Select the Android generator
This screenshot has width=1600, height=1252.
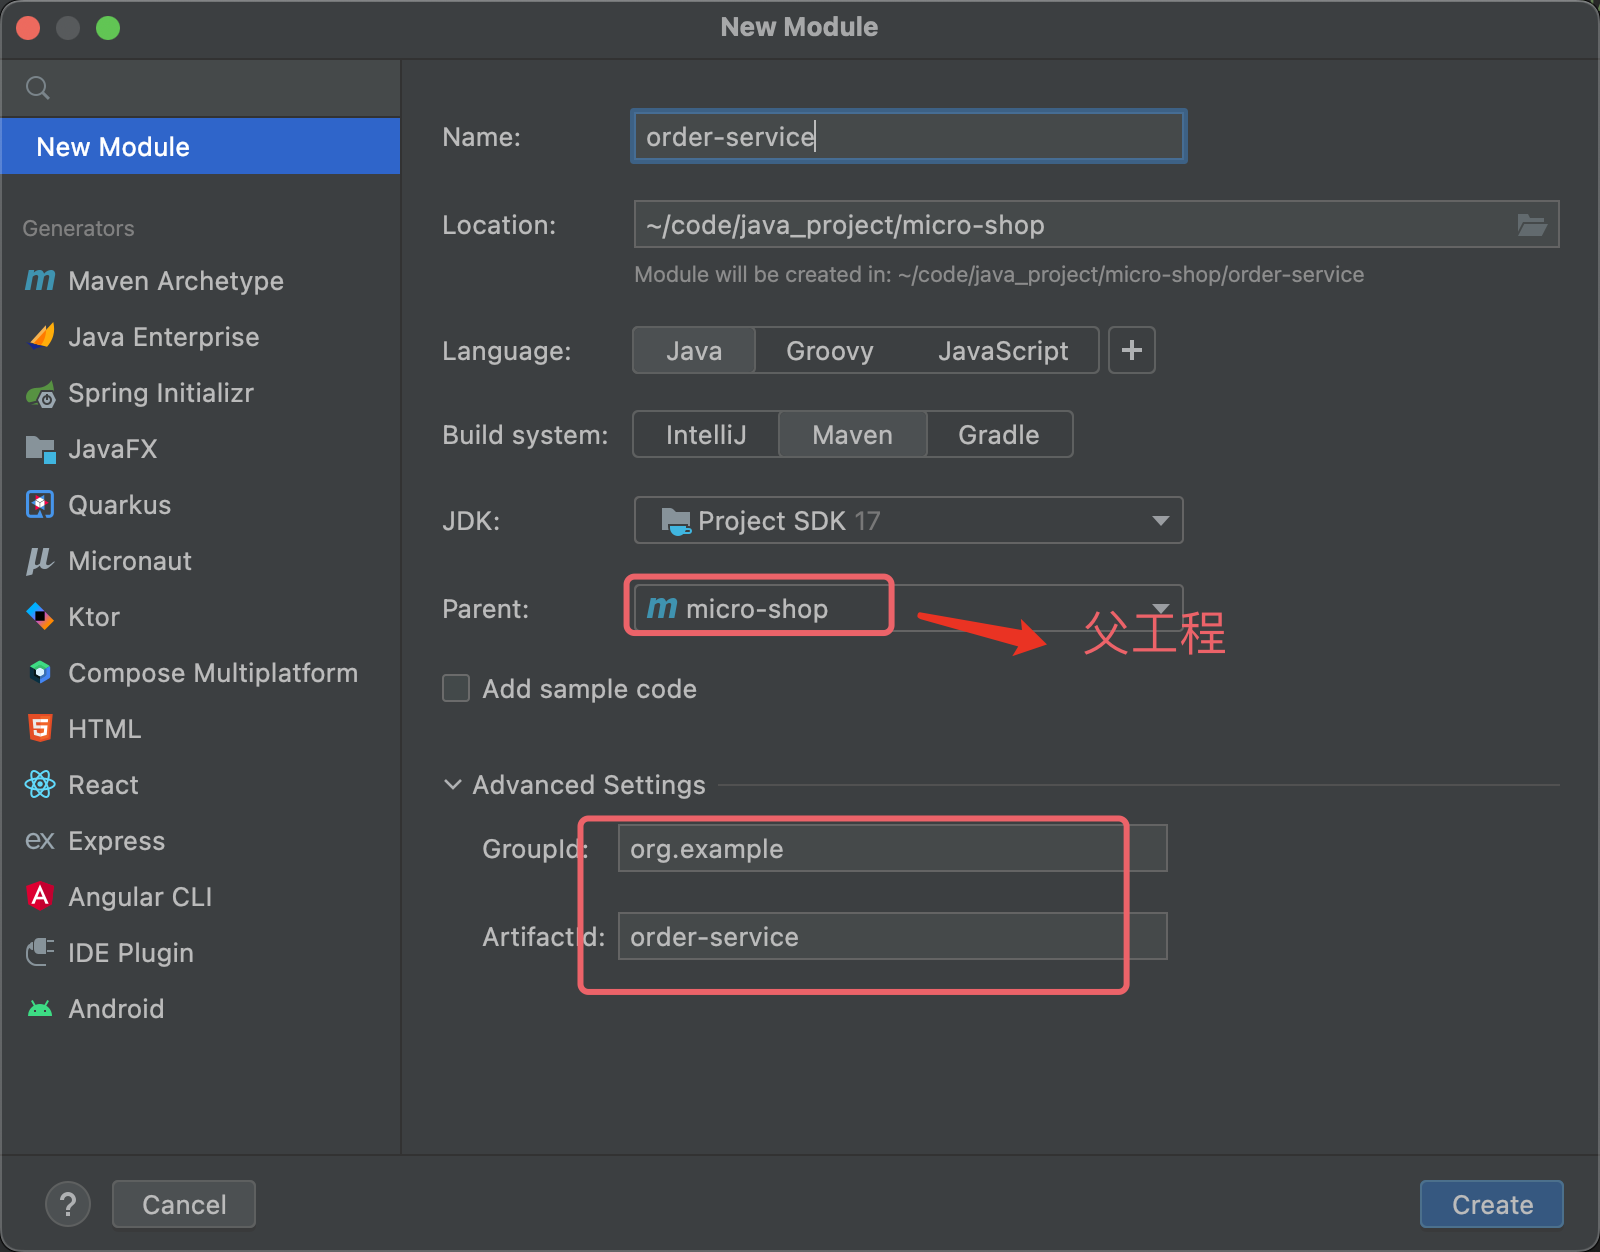click(x=201, y=1009)
